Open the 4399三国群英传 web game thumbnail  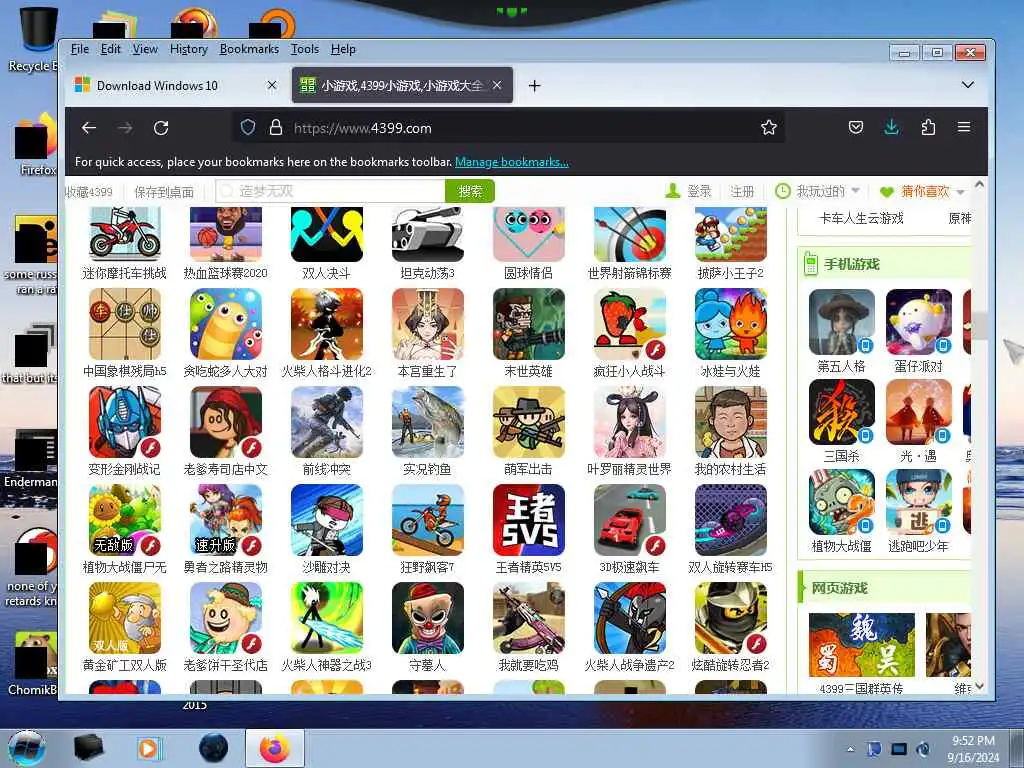862,645
